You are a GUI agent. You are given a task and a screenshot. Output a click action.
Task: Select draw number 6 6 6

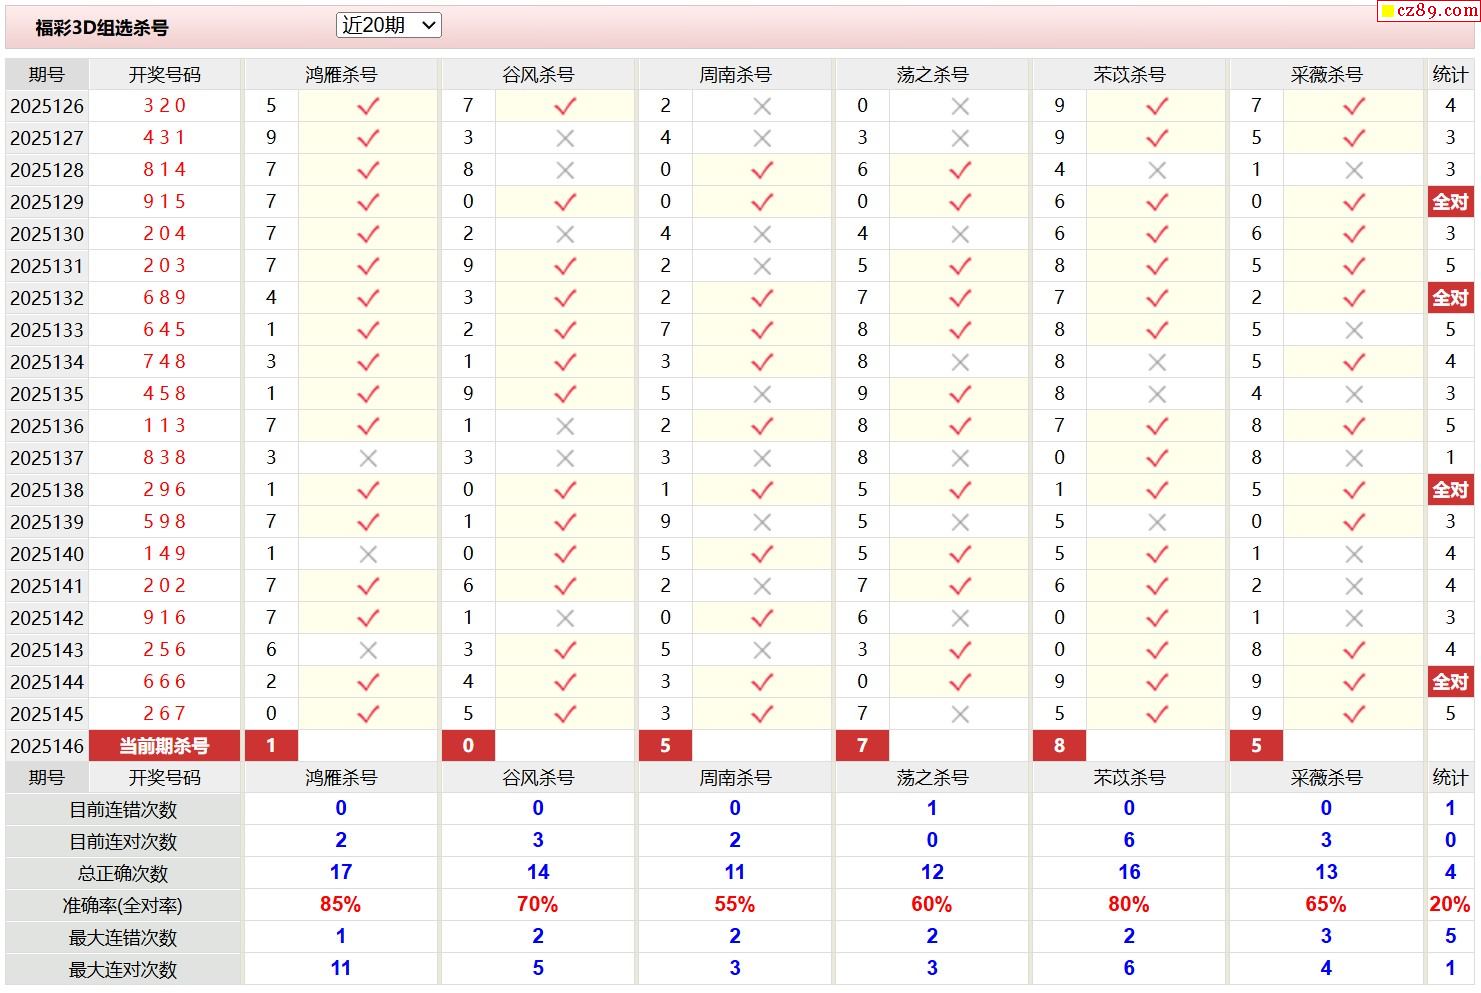pyautogui.click(x=165, y=681)
